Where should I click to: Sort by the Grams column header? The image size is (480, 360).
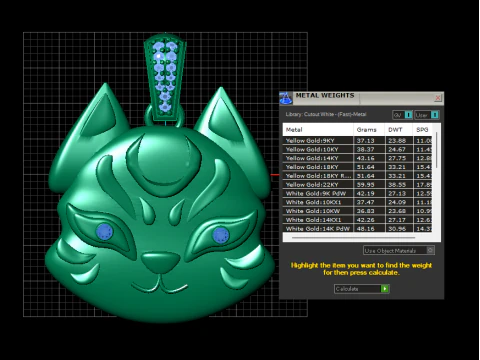[x=369, y=130]
